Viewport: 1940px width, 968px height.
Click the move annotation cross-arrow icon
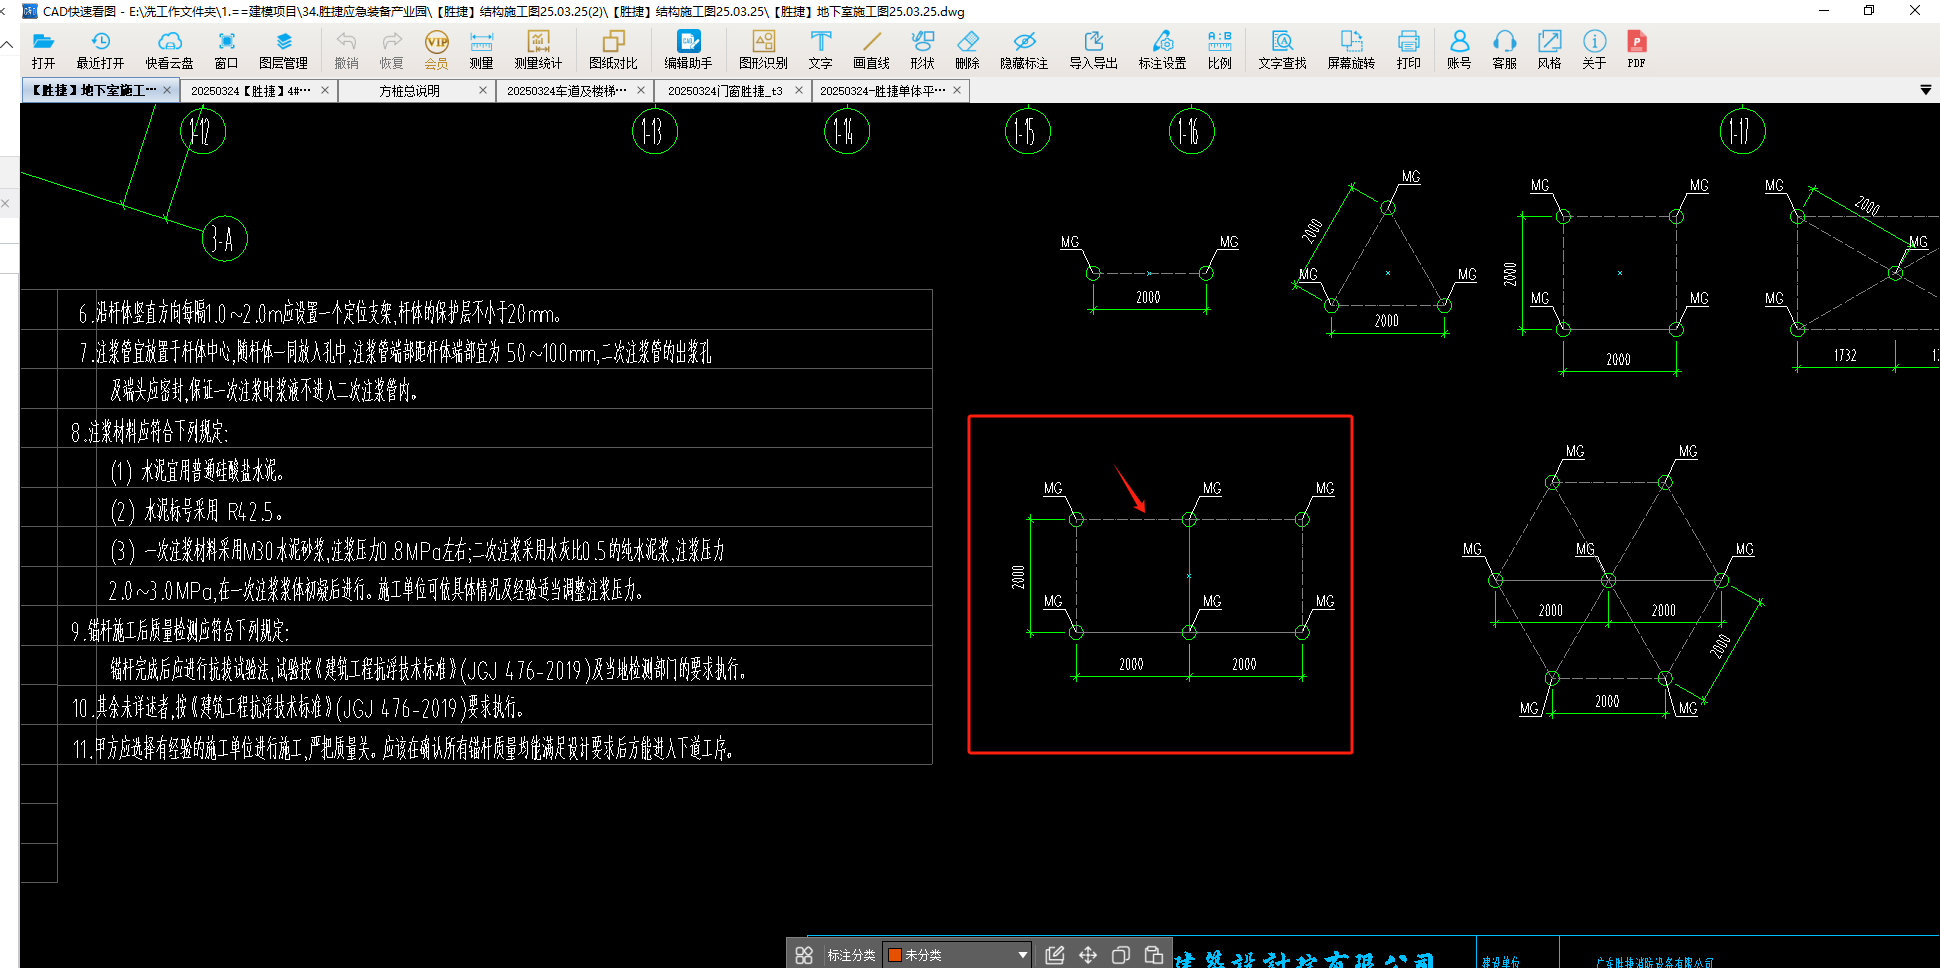(1088, 955)
